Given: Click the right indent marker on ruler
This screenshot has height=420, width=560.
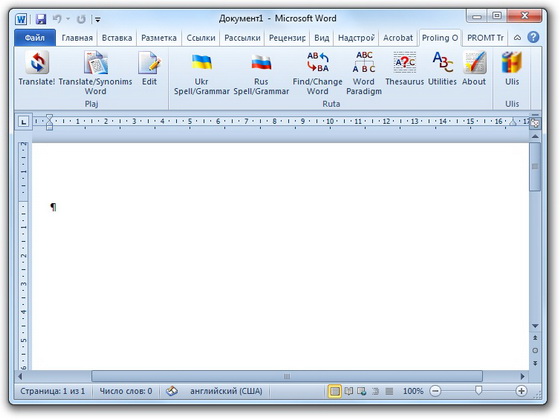Looking at the screenshot, I should (x=513, y=122).
